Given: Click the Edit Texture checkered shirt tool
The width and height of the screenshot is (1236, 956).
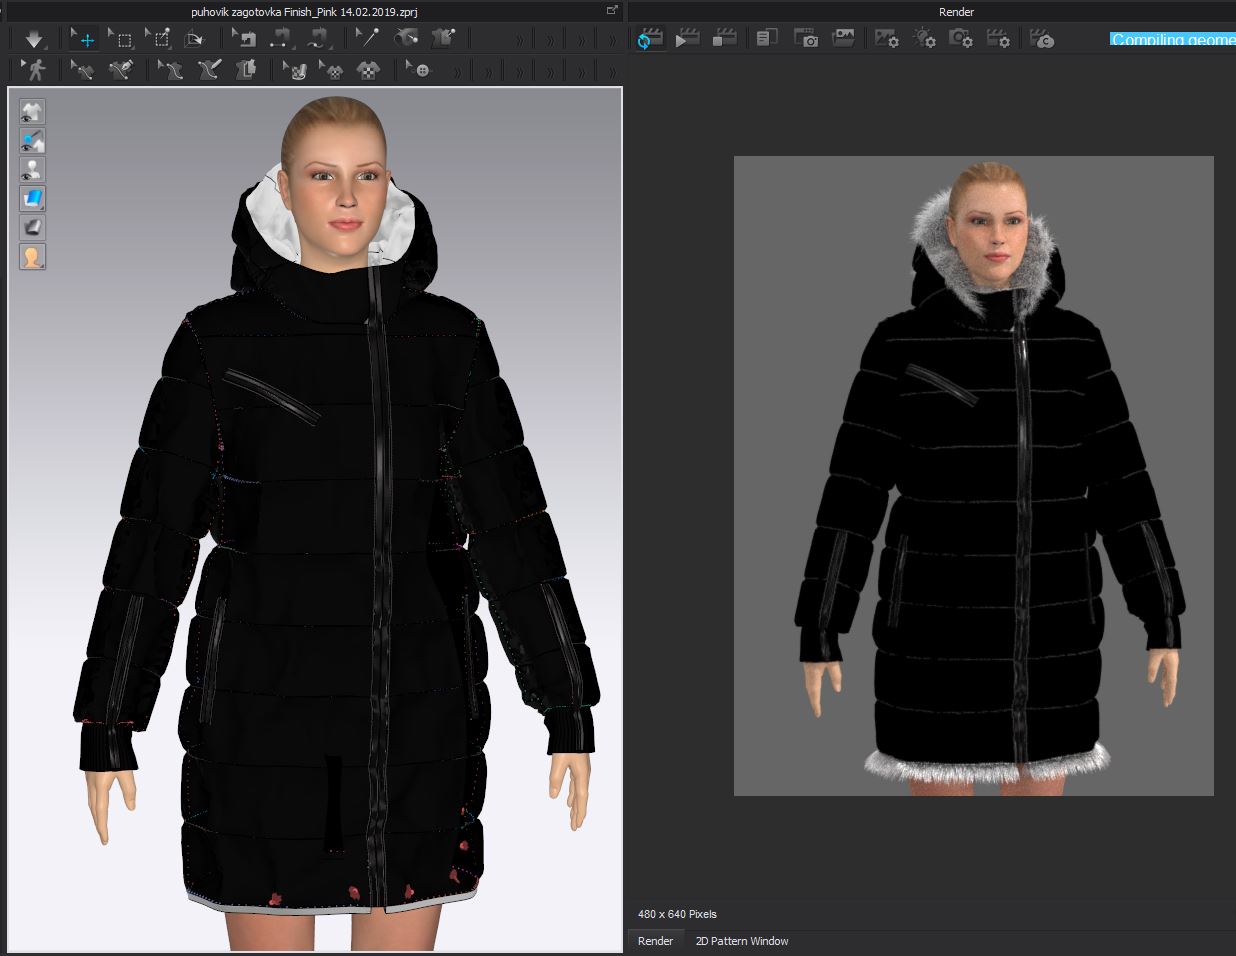Looking at the screenshot, I should (333, 70).
